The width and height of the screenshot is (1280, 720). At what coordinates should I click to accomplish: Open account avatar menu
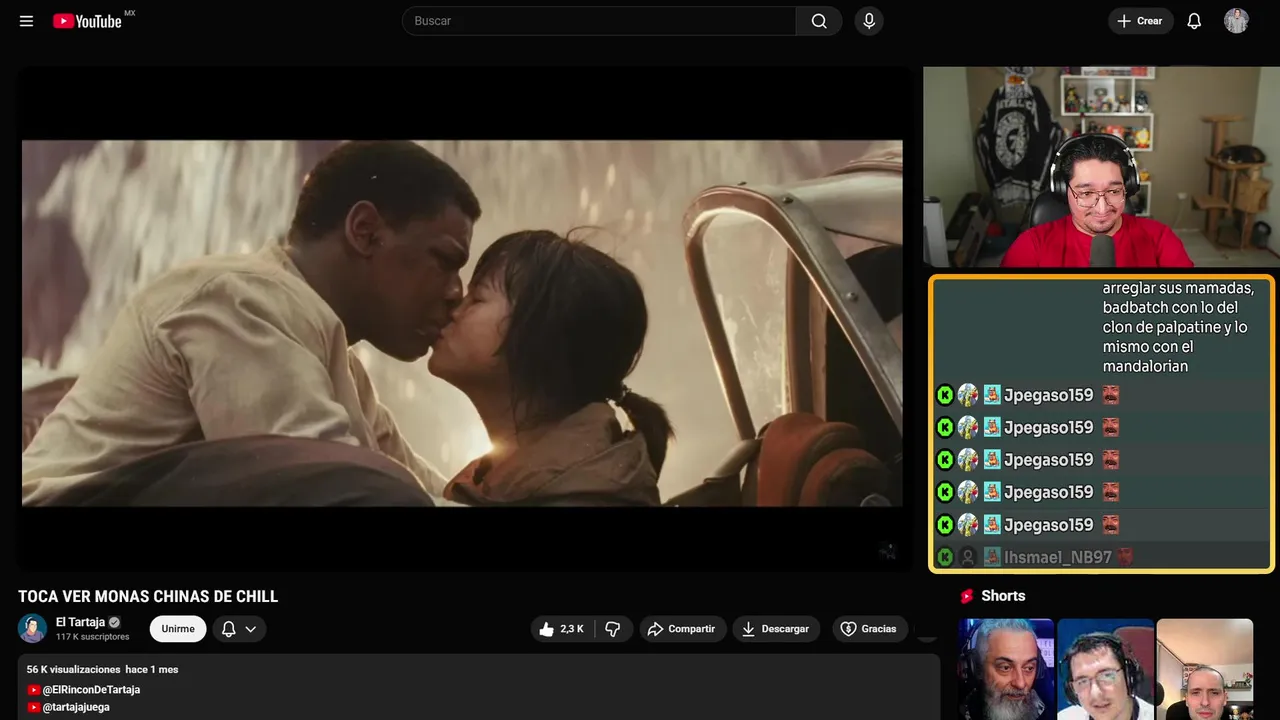[x=1236, y=21]
